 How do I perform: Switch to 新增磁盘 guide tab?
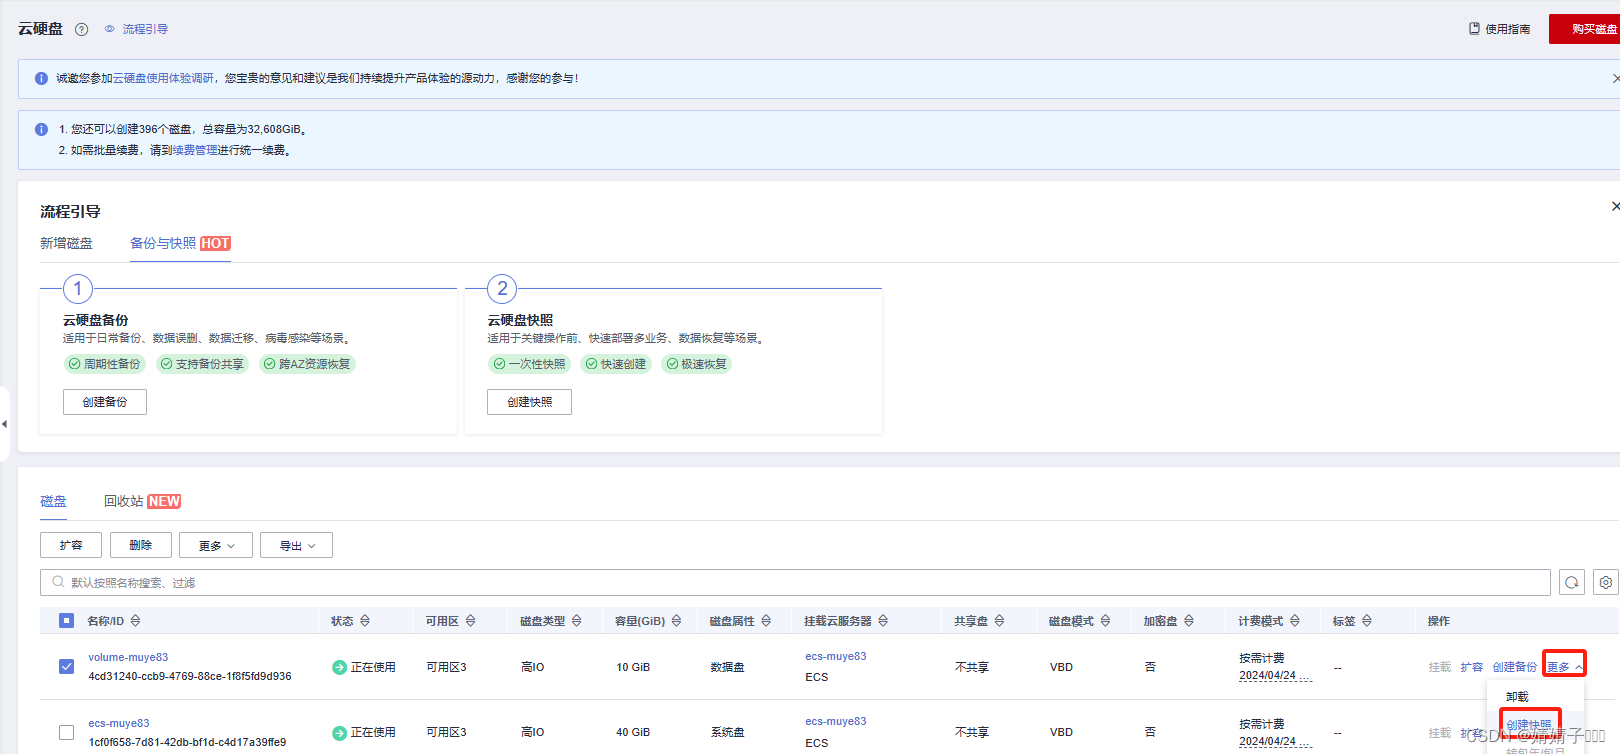tap(66, 243)
